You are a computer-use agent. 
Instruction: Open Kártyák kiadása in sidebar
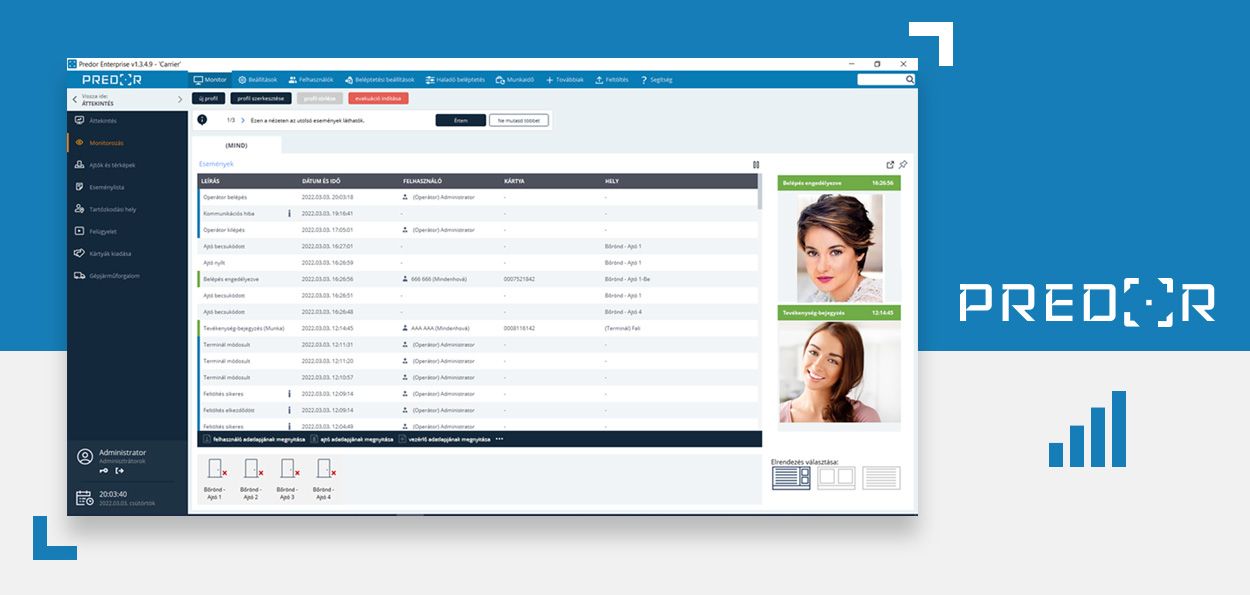(x=127, y=253)
